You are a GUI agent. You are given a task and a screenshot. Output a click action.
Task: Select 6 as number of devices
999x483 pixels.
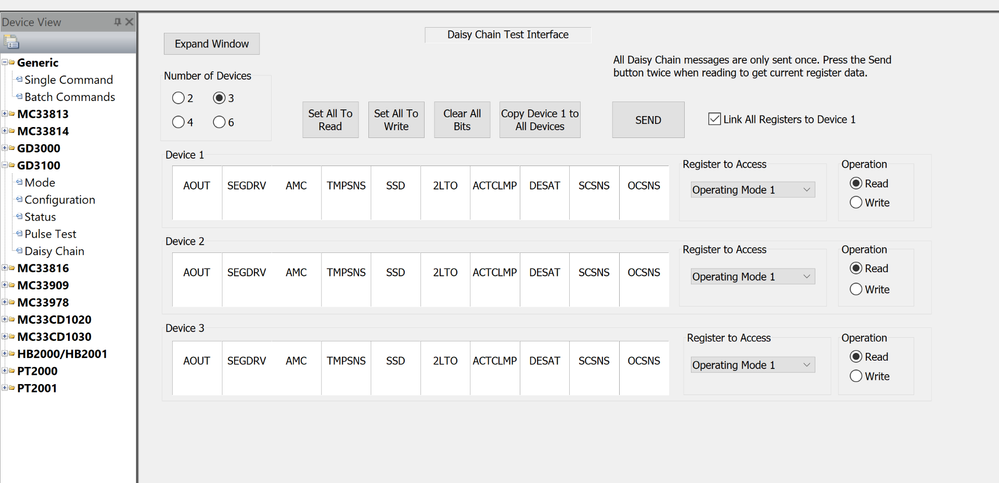click(219, 123)
